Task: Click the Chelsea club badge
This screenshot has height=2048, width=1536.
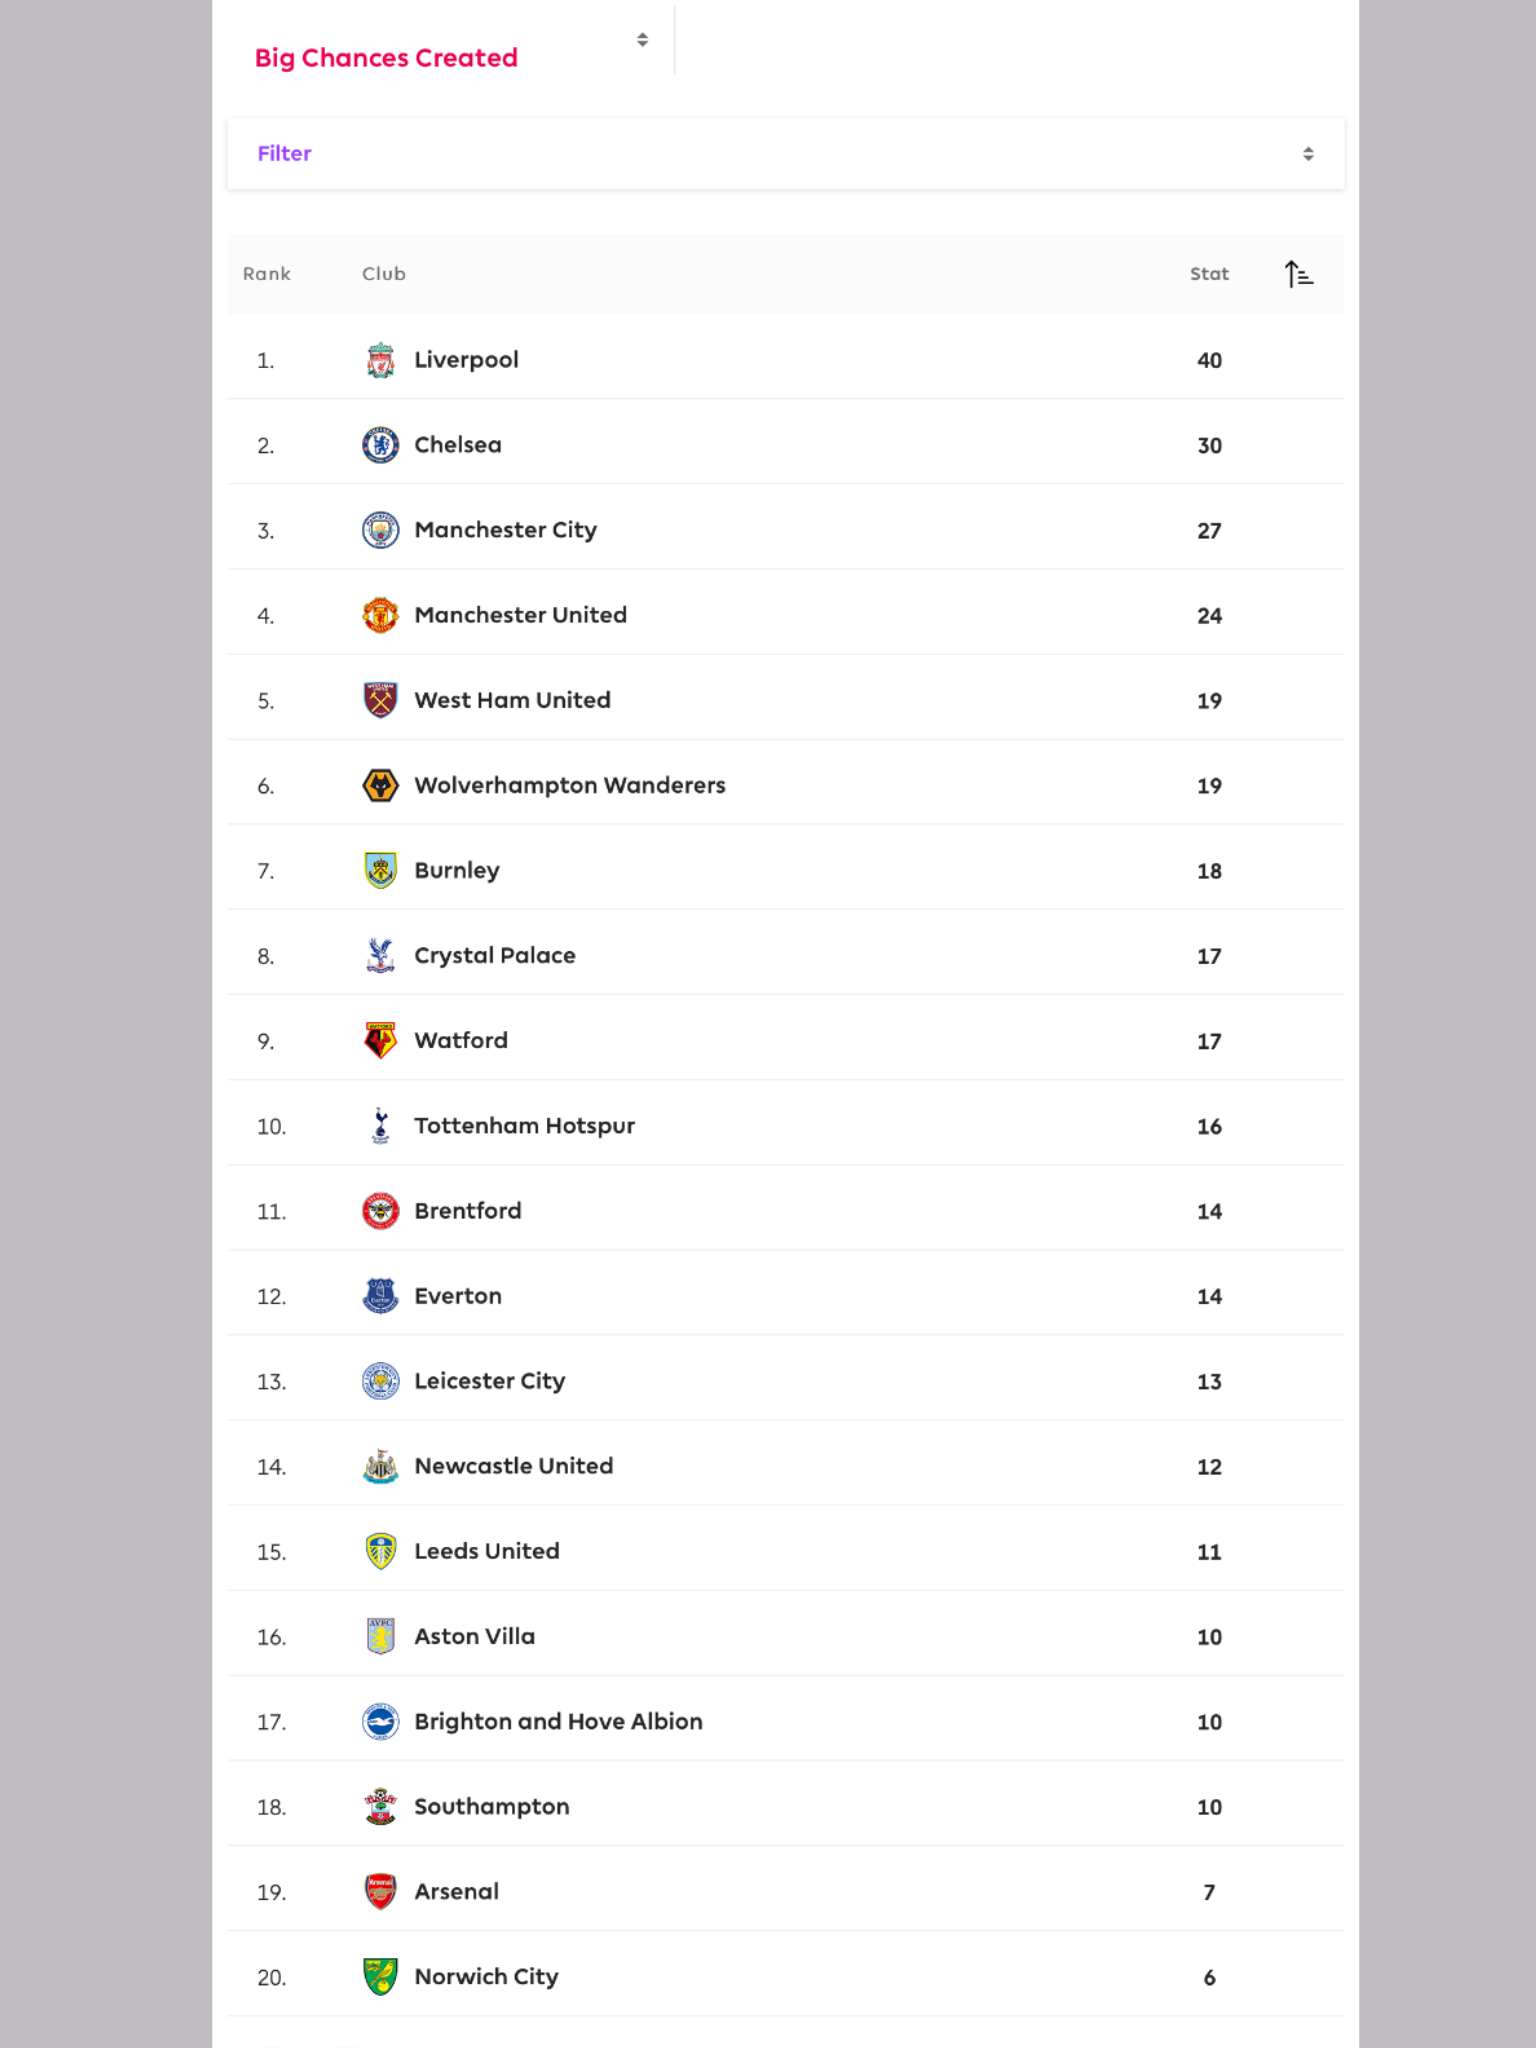Action: pos(380,445)
